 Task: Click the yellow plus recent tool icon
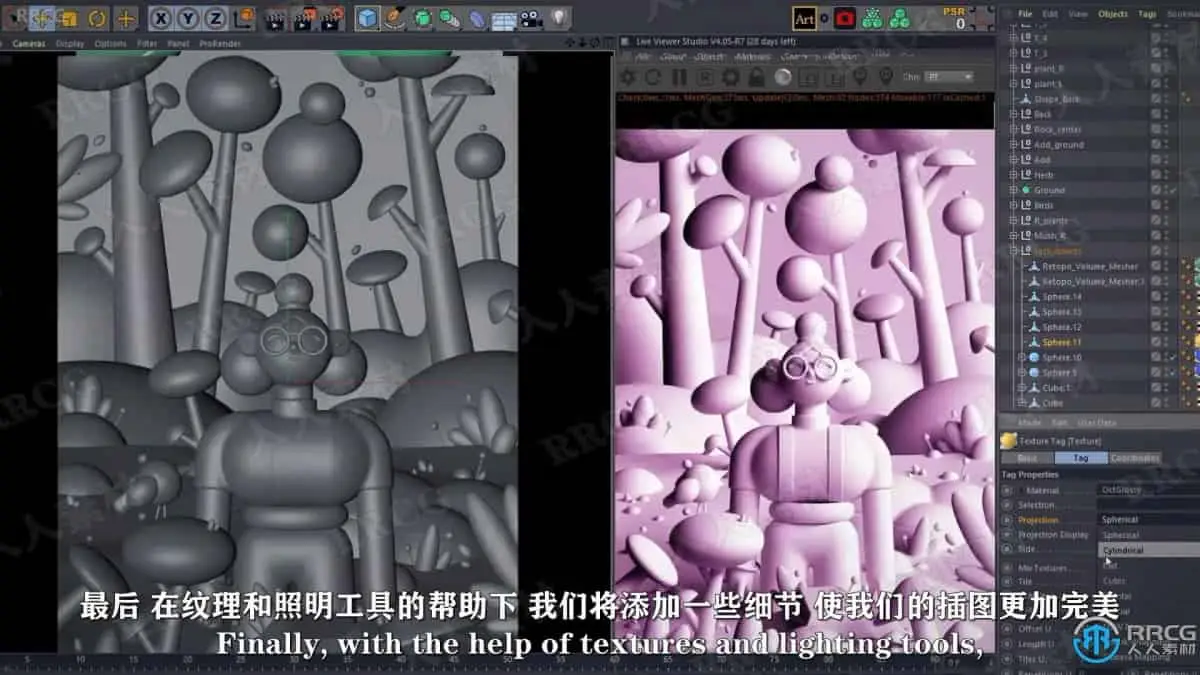point(126,18)
